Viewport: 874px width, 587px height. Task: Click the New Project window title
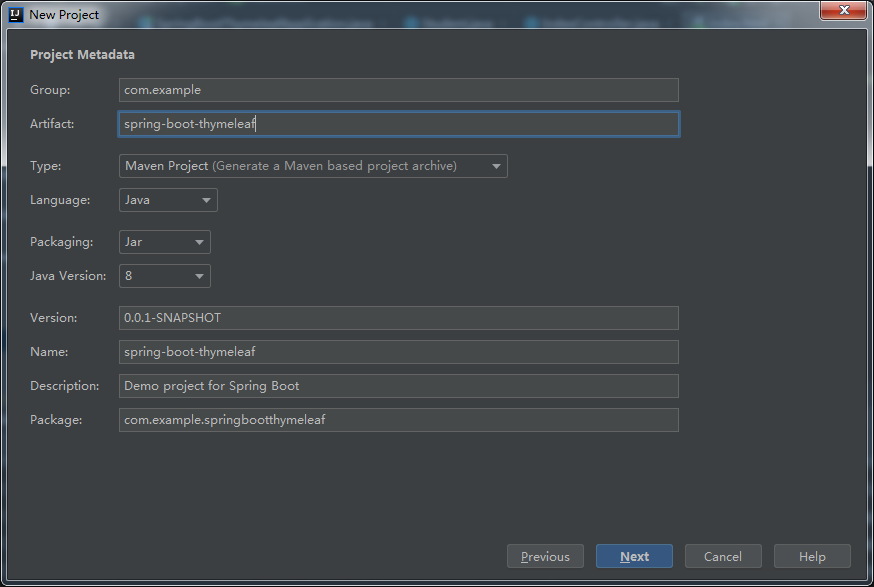(x=64, y=15)
